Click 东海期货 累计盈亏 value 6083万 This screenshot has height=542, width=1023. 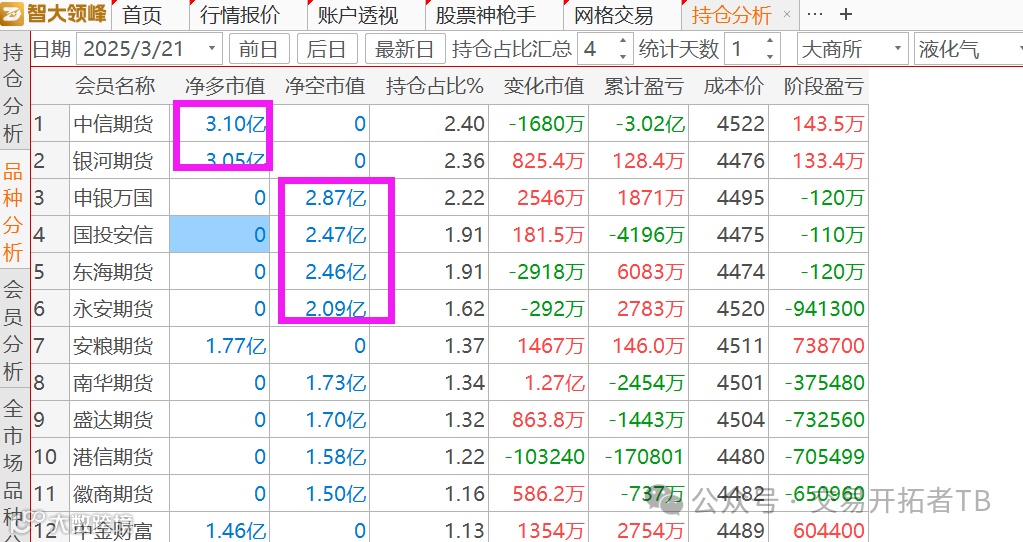(x=651, y=271)
